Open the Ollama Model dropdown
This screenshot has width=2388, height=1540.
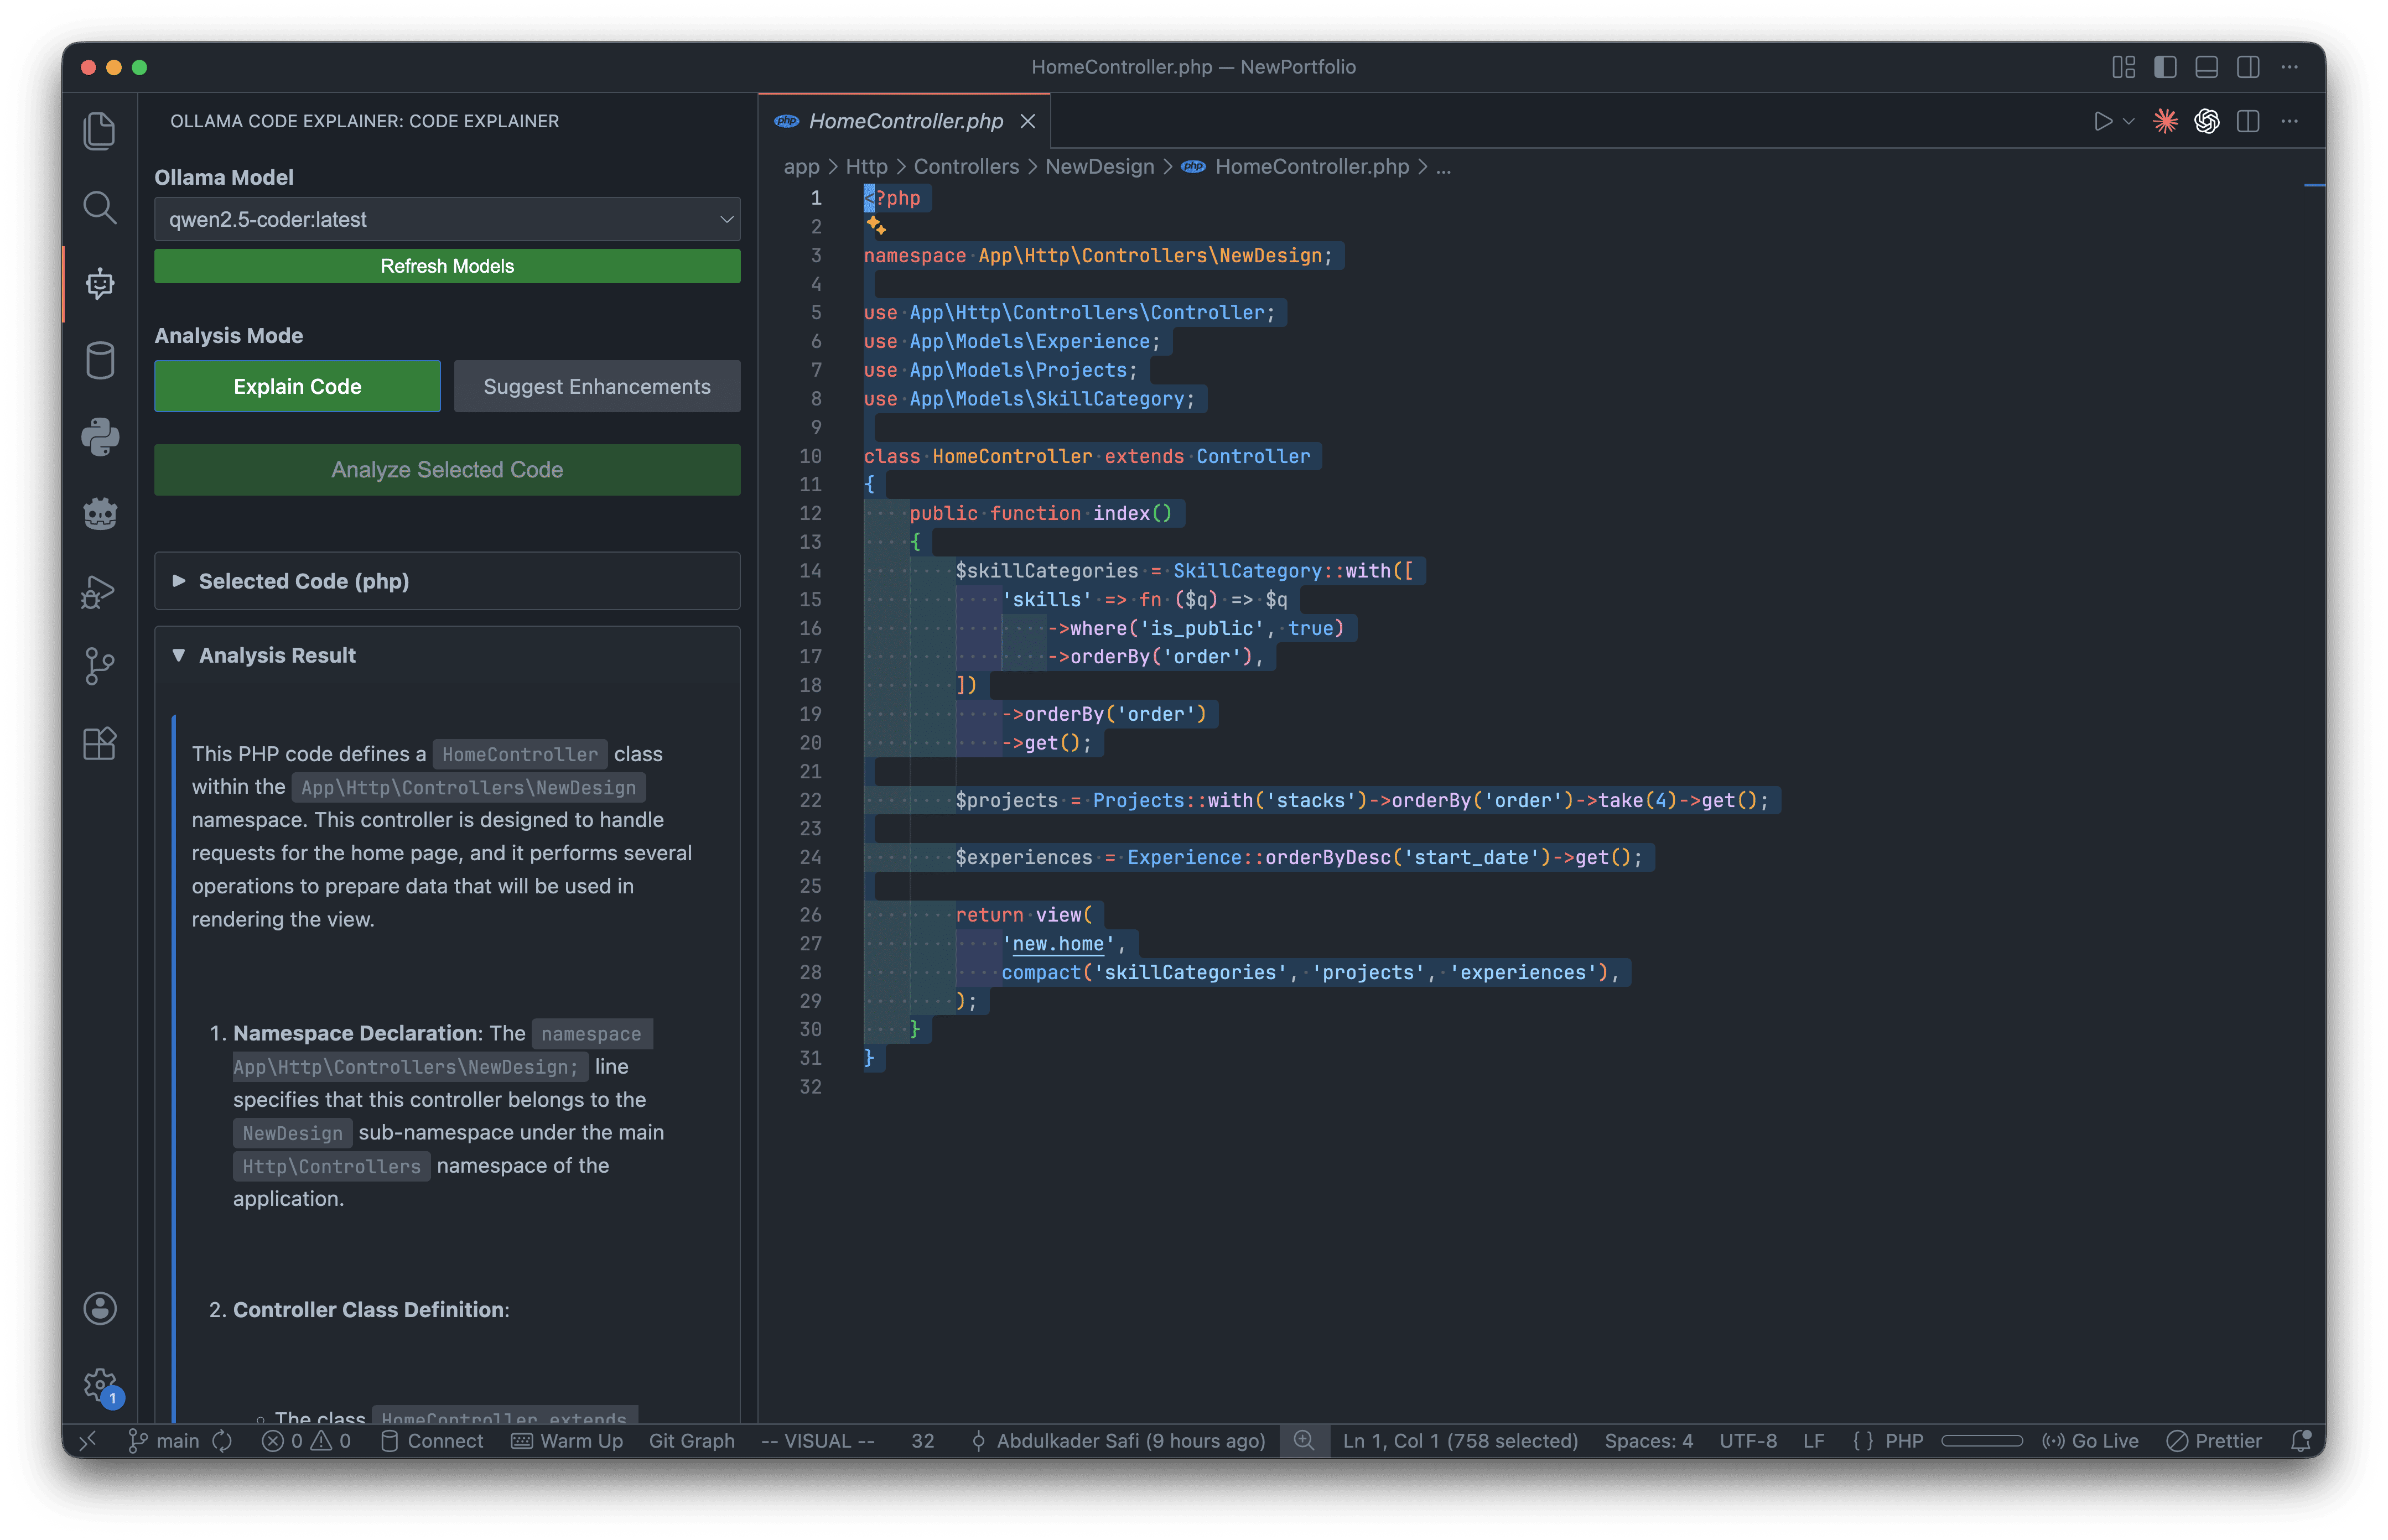click(446, 219)
